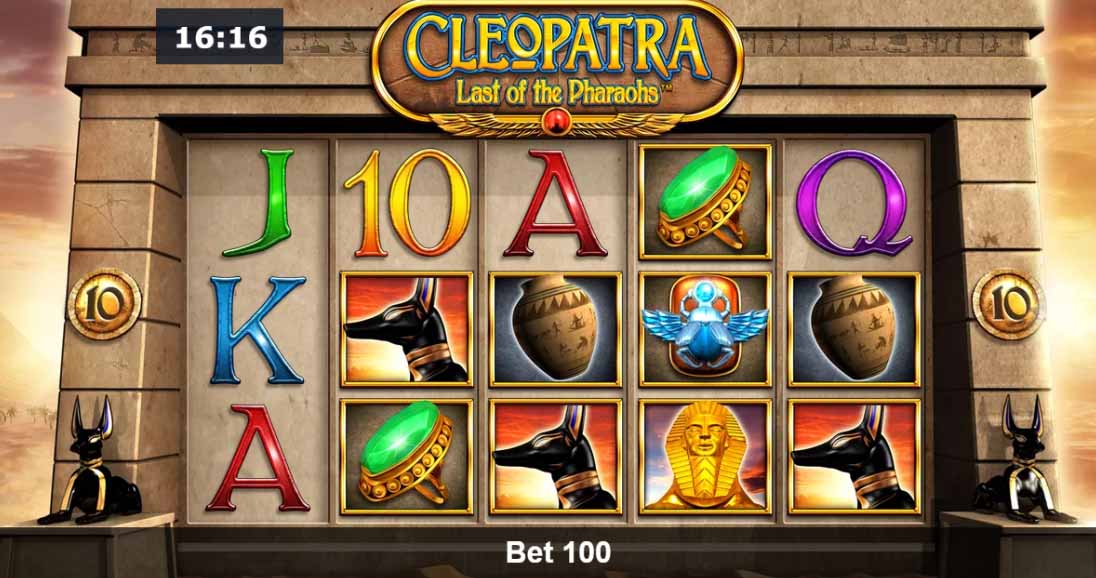The width and height of the screenshot is (1096, 578).
Task: Click the green J symbol on reel one
Action: tap(258, 203)
